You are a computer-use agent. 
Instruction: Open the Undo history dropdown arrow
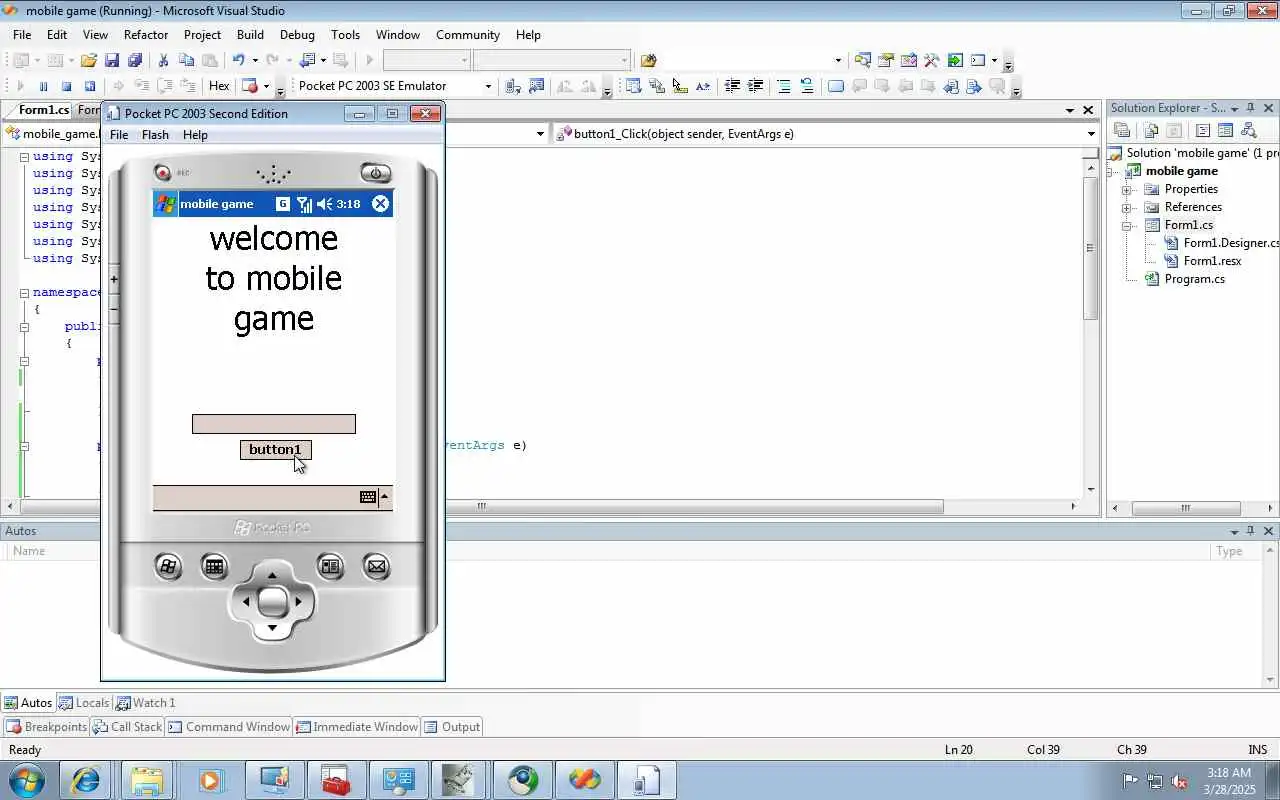coord(254,61)
